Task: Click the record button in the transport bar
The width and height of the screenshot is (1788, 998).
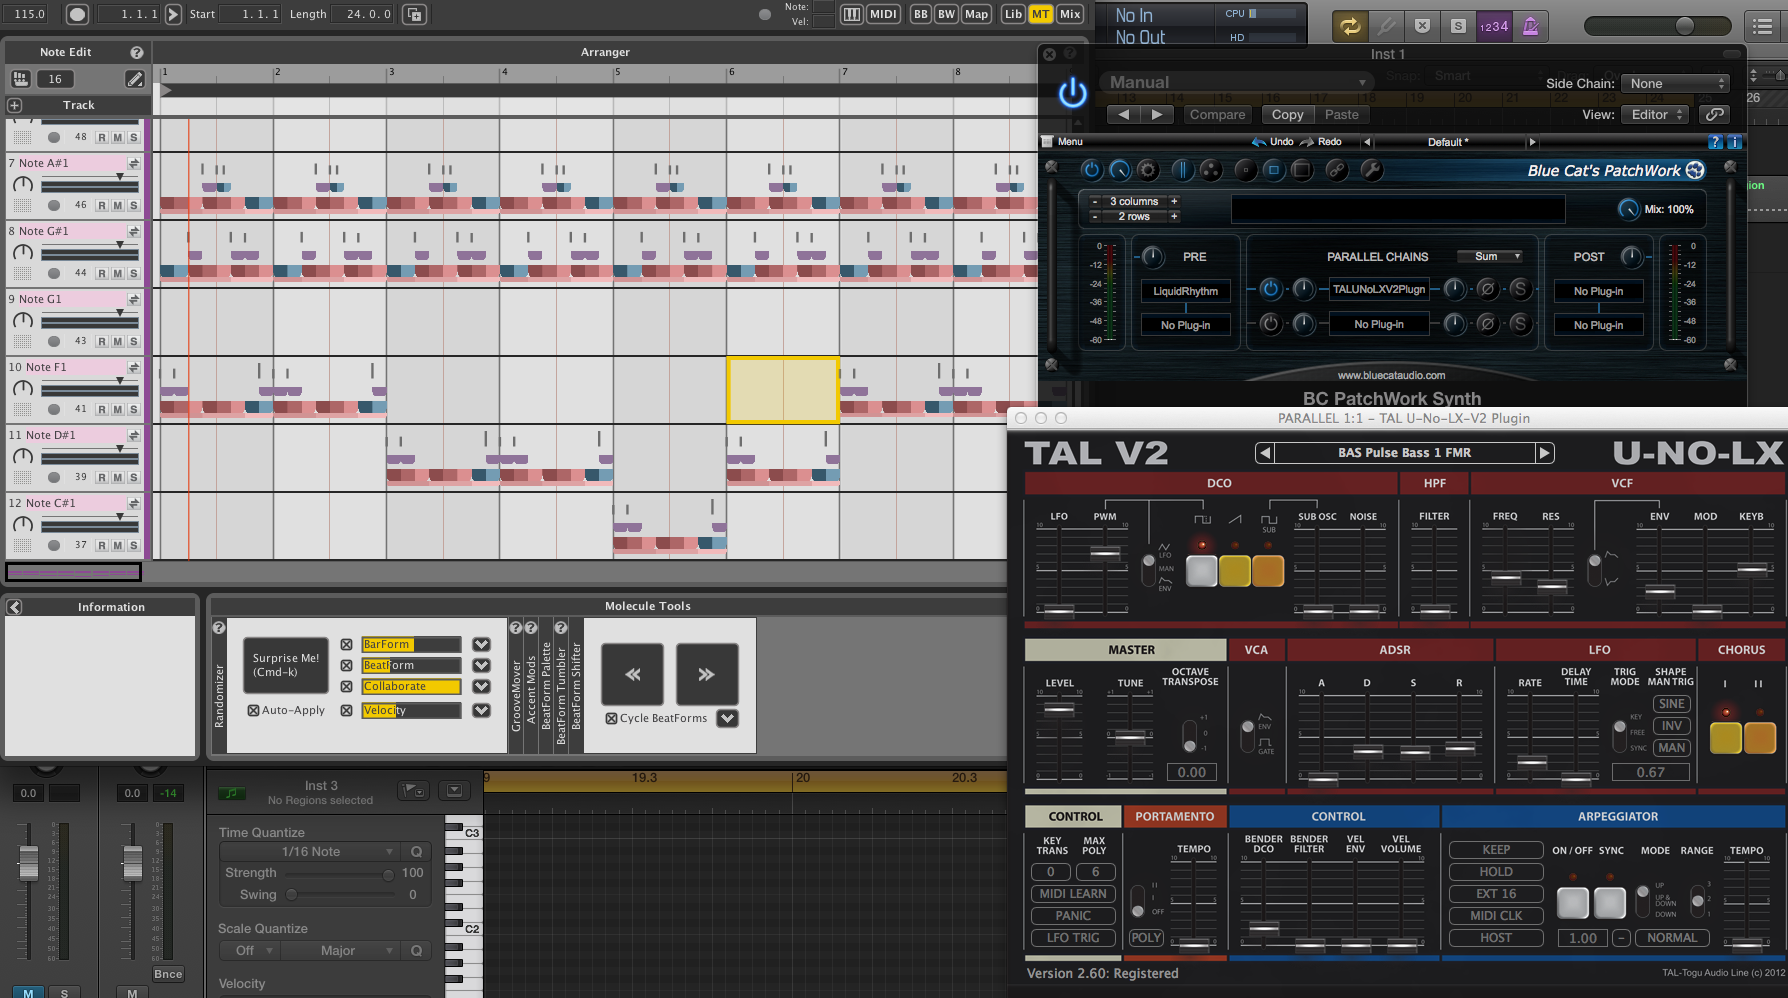Action: (77, 14)
